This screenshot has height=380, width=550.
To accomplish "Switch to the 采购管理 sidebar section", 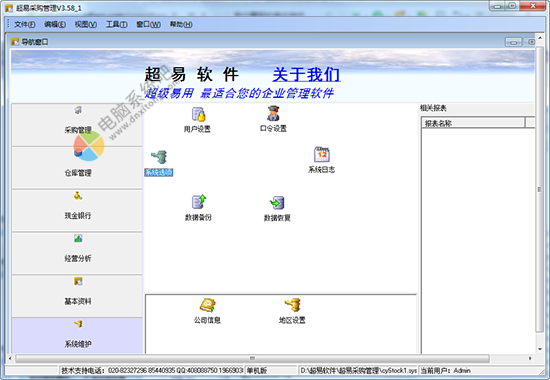I will [77, 125].
